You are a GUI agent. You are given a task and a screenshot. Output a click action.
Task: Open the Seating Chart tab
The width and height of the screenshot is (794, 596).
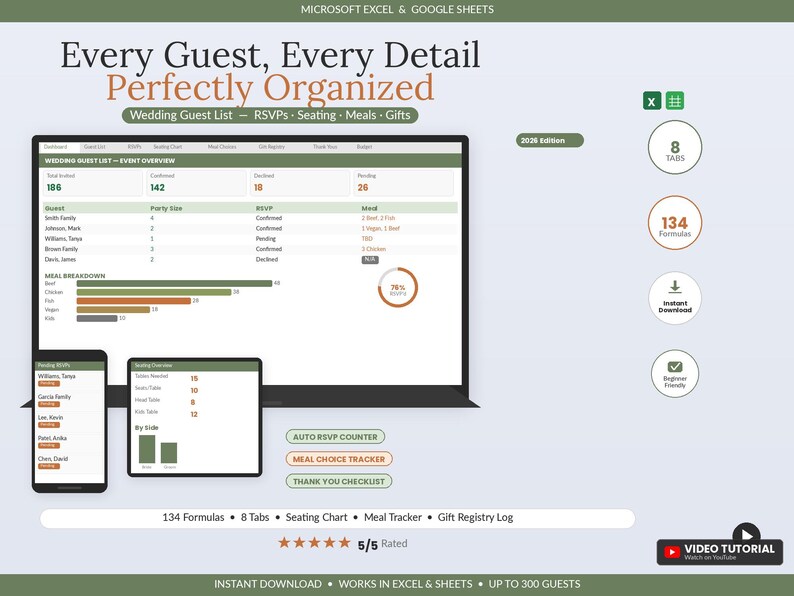[168, 147]
